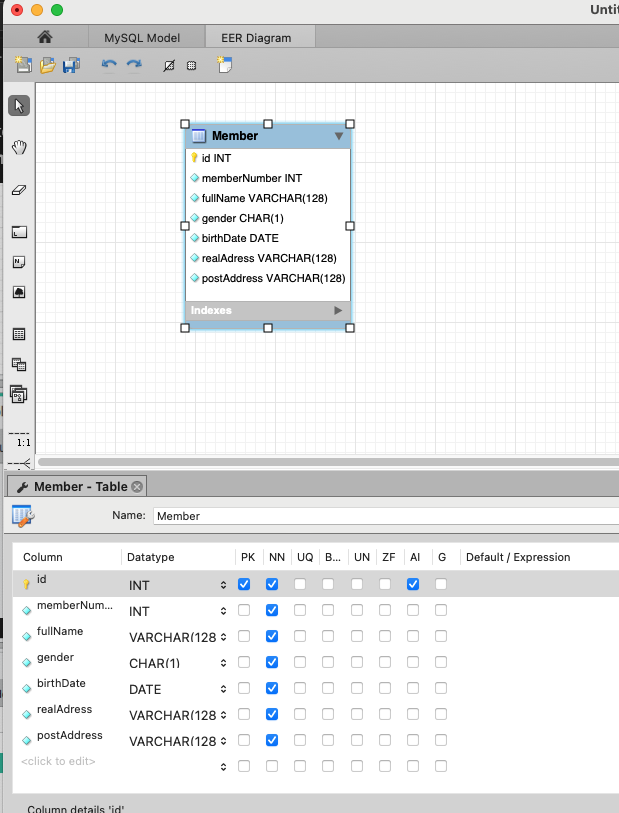
Task: Click the save model toolbar icon
Action: pos(71,65)
